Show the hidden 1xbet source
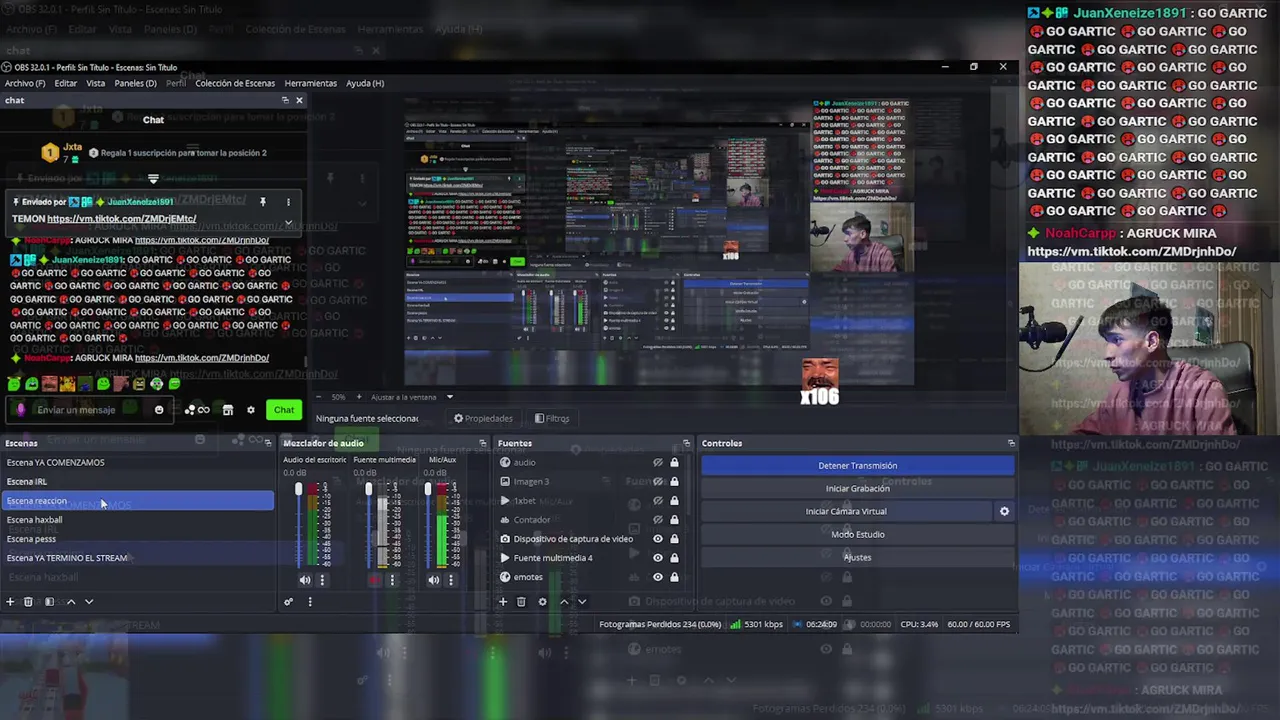The width and height of the screenshot is (1280, 720). [x=657, y=501]
